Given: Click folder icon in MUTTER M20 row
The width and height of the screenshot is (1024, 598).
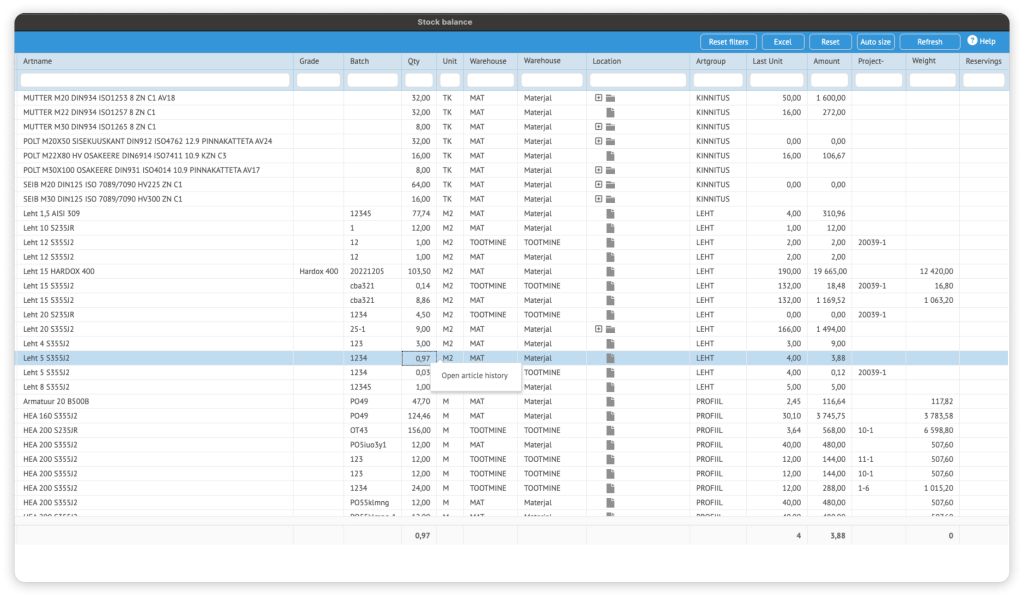Looking at the screenshot, I should pos(610,98).
